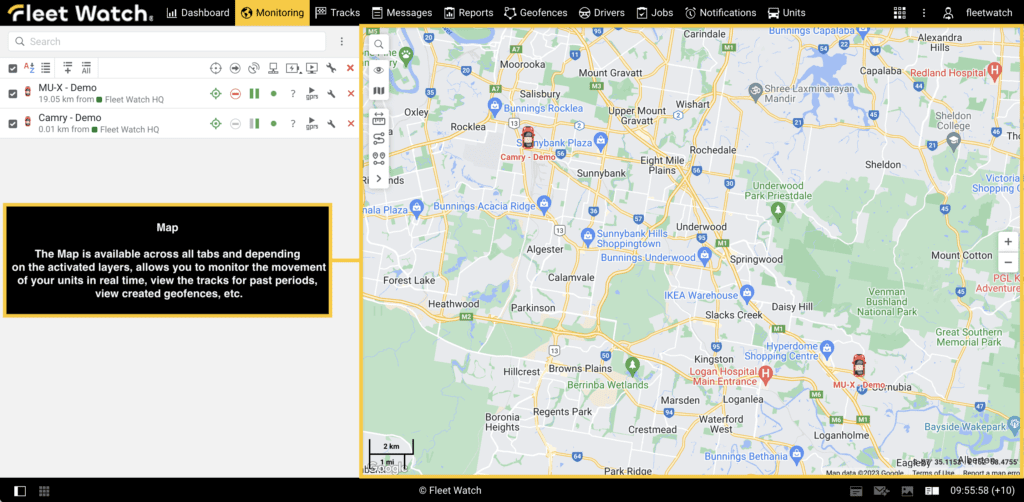The width and height of the screenshot is (1024, 502).
Task: Open the three-dot menu beside Search
Action: pos(342,42)
